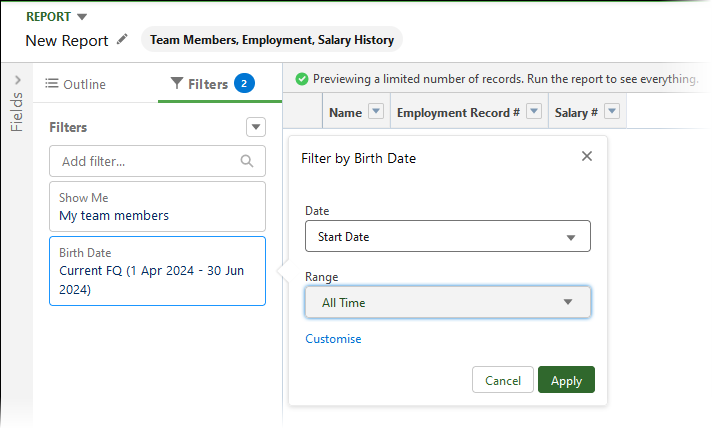Switch to the Outline tab
The width and height of the screenshot is (712, 429).
click(x=76, y=85)
